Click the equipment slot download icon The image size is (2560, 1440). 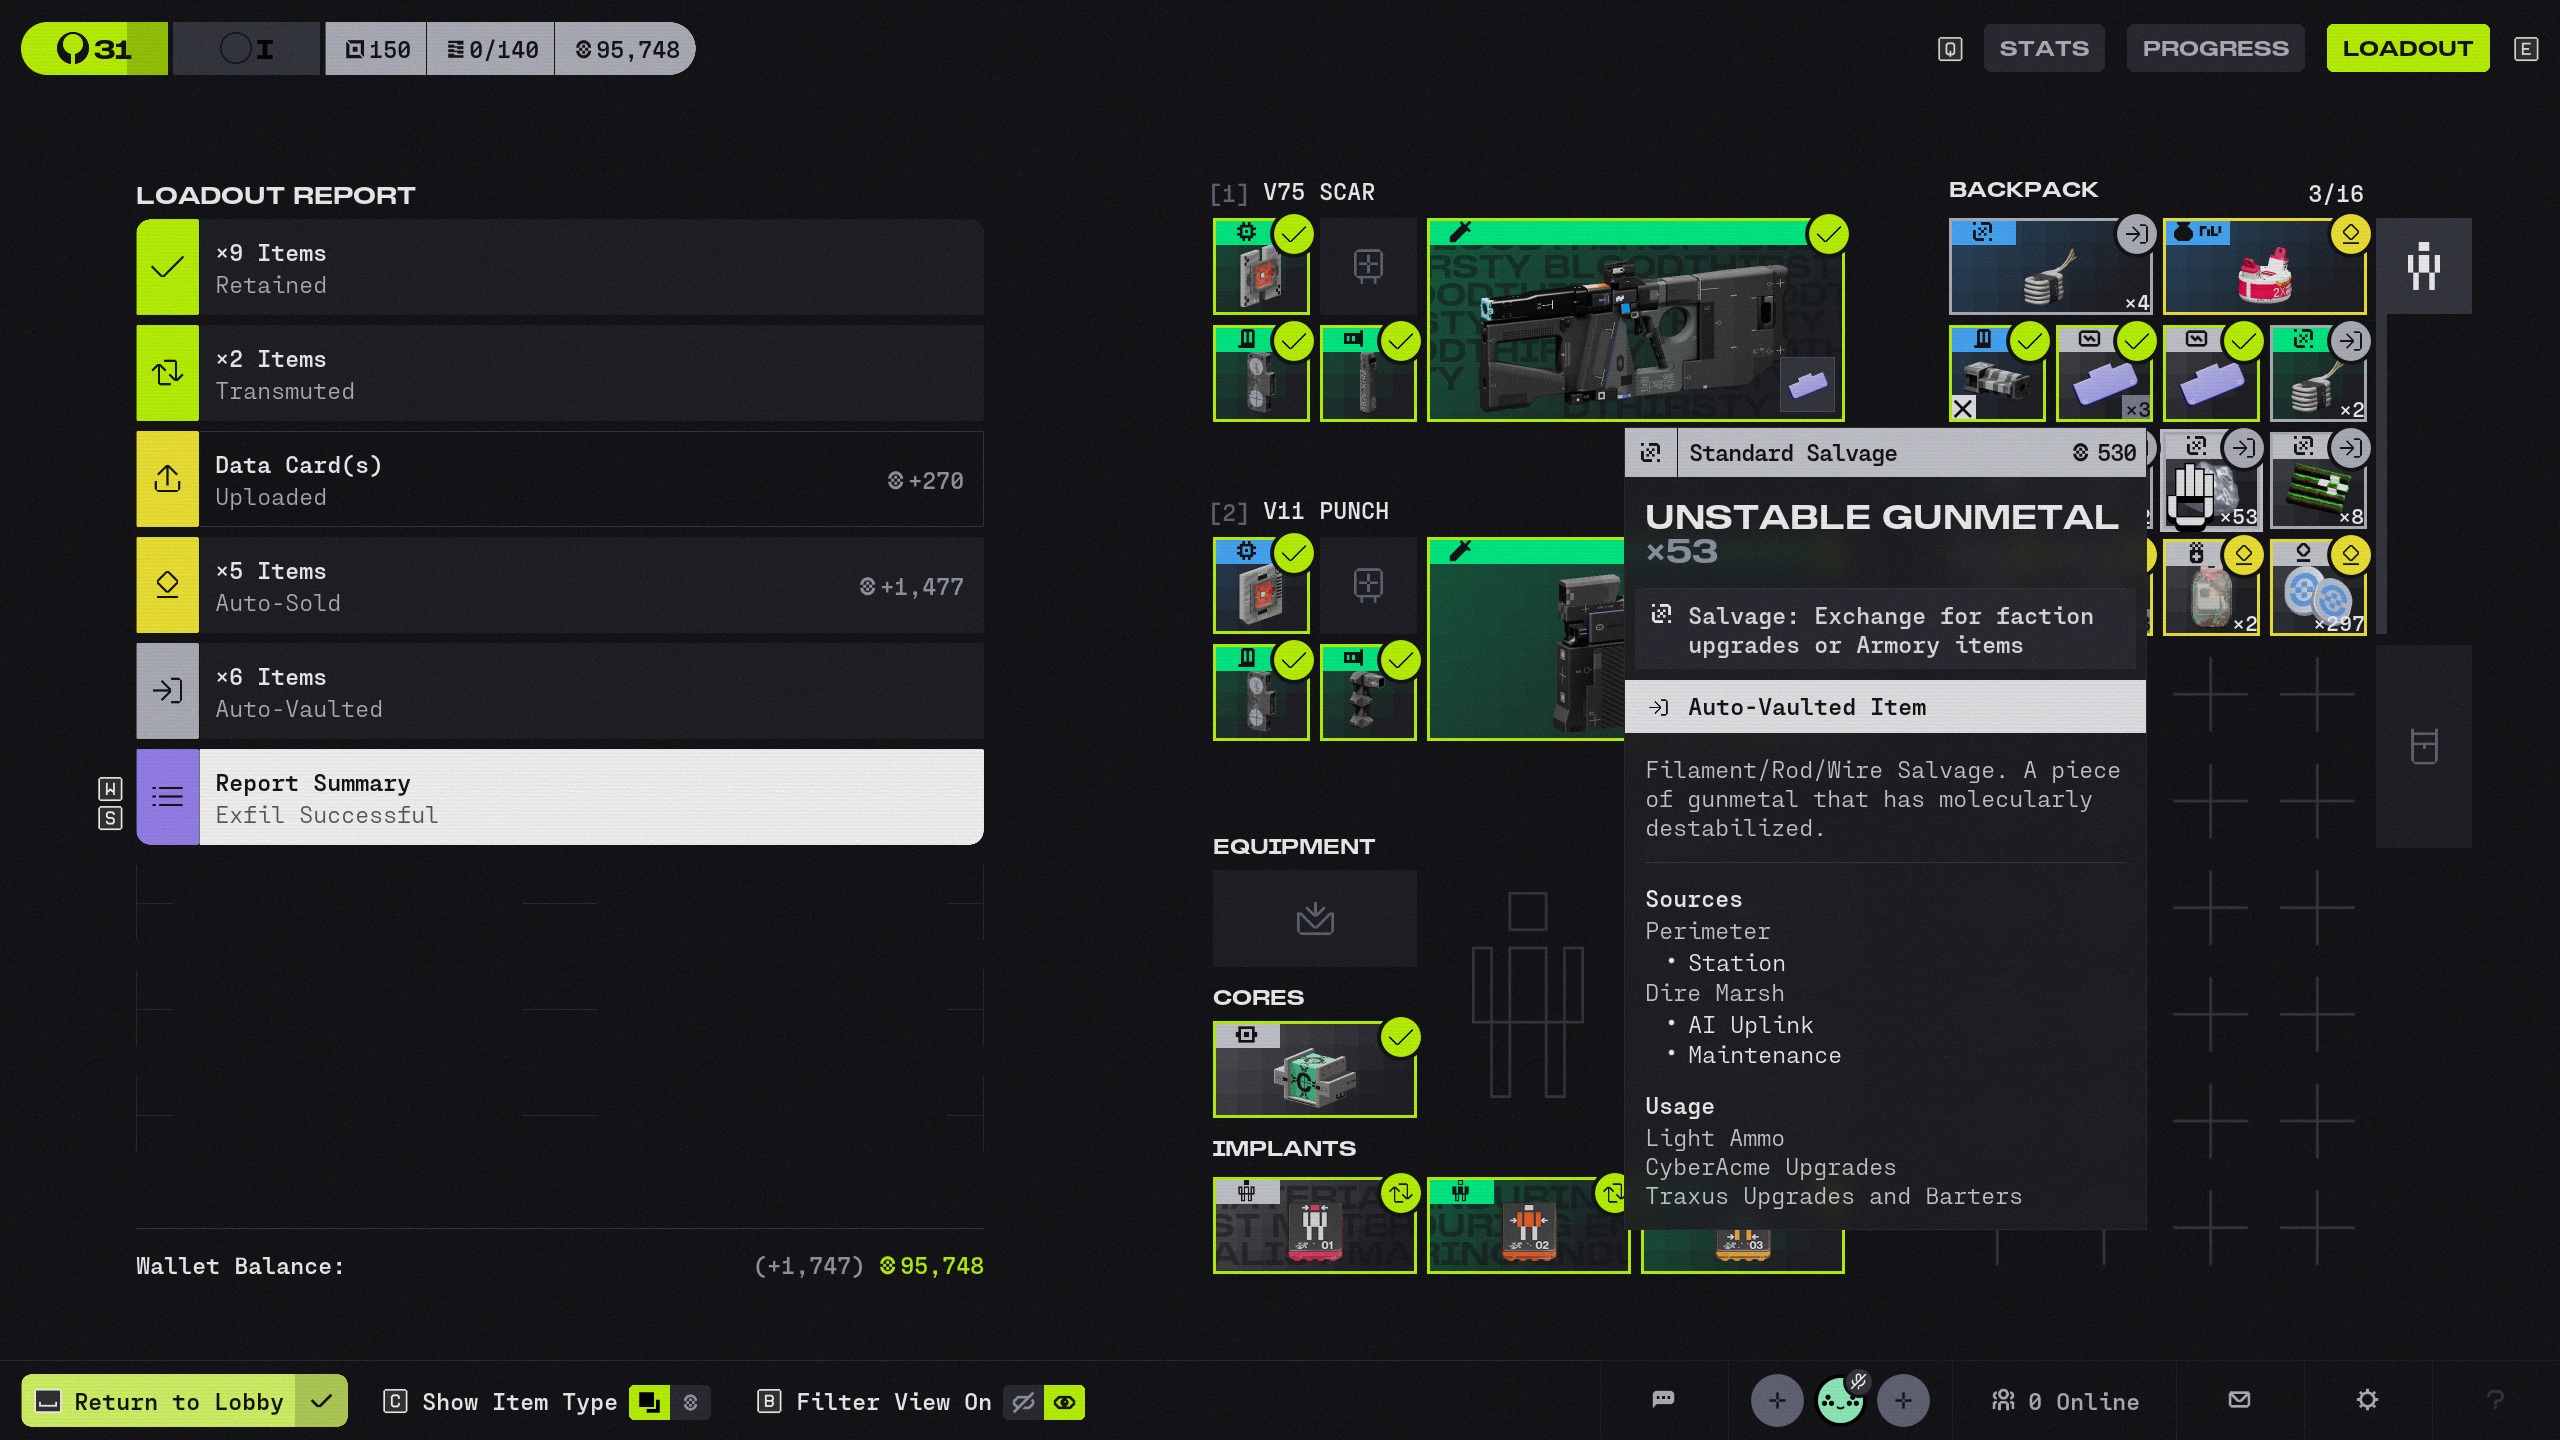[1314, 918]
